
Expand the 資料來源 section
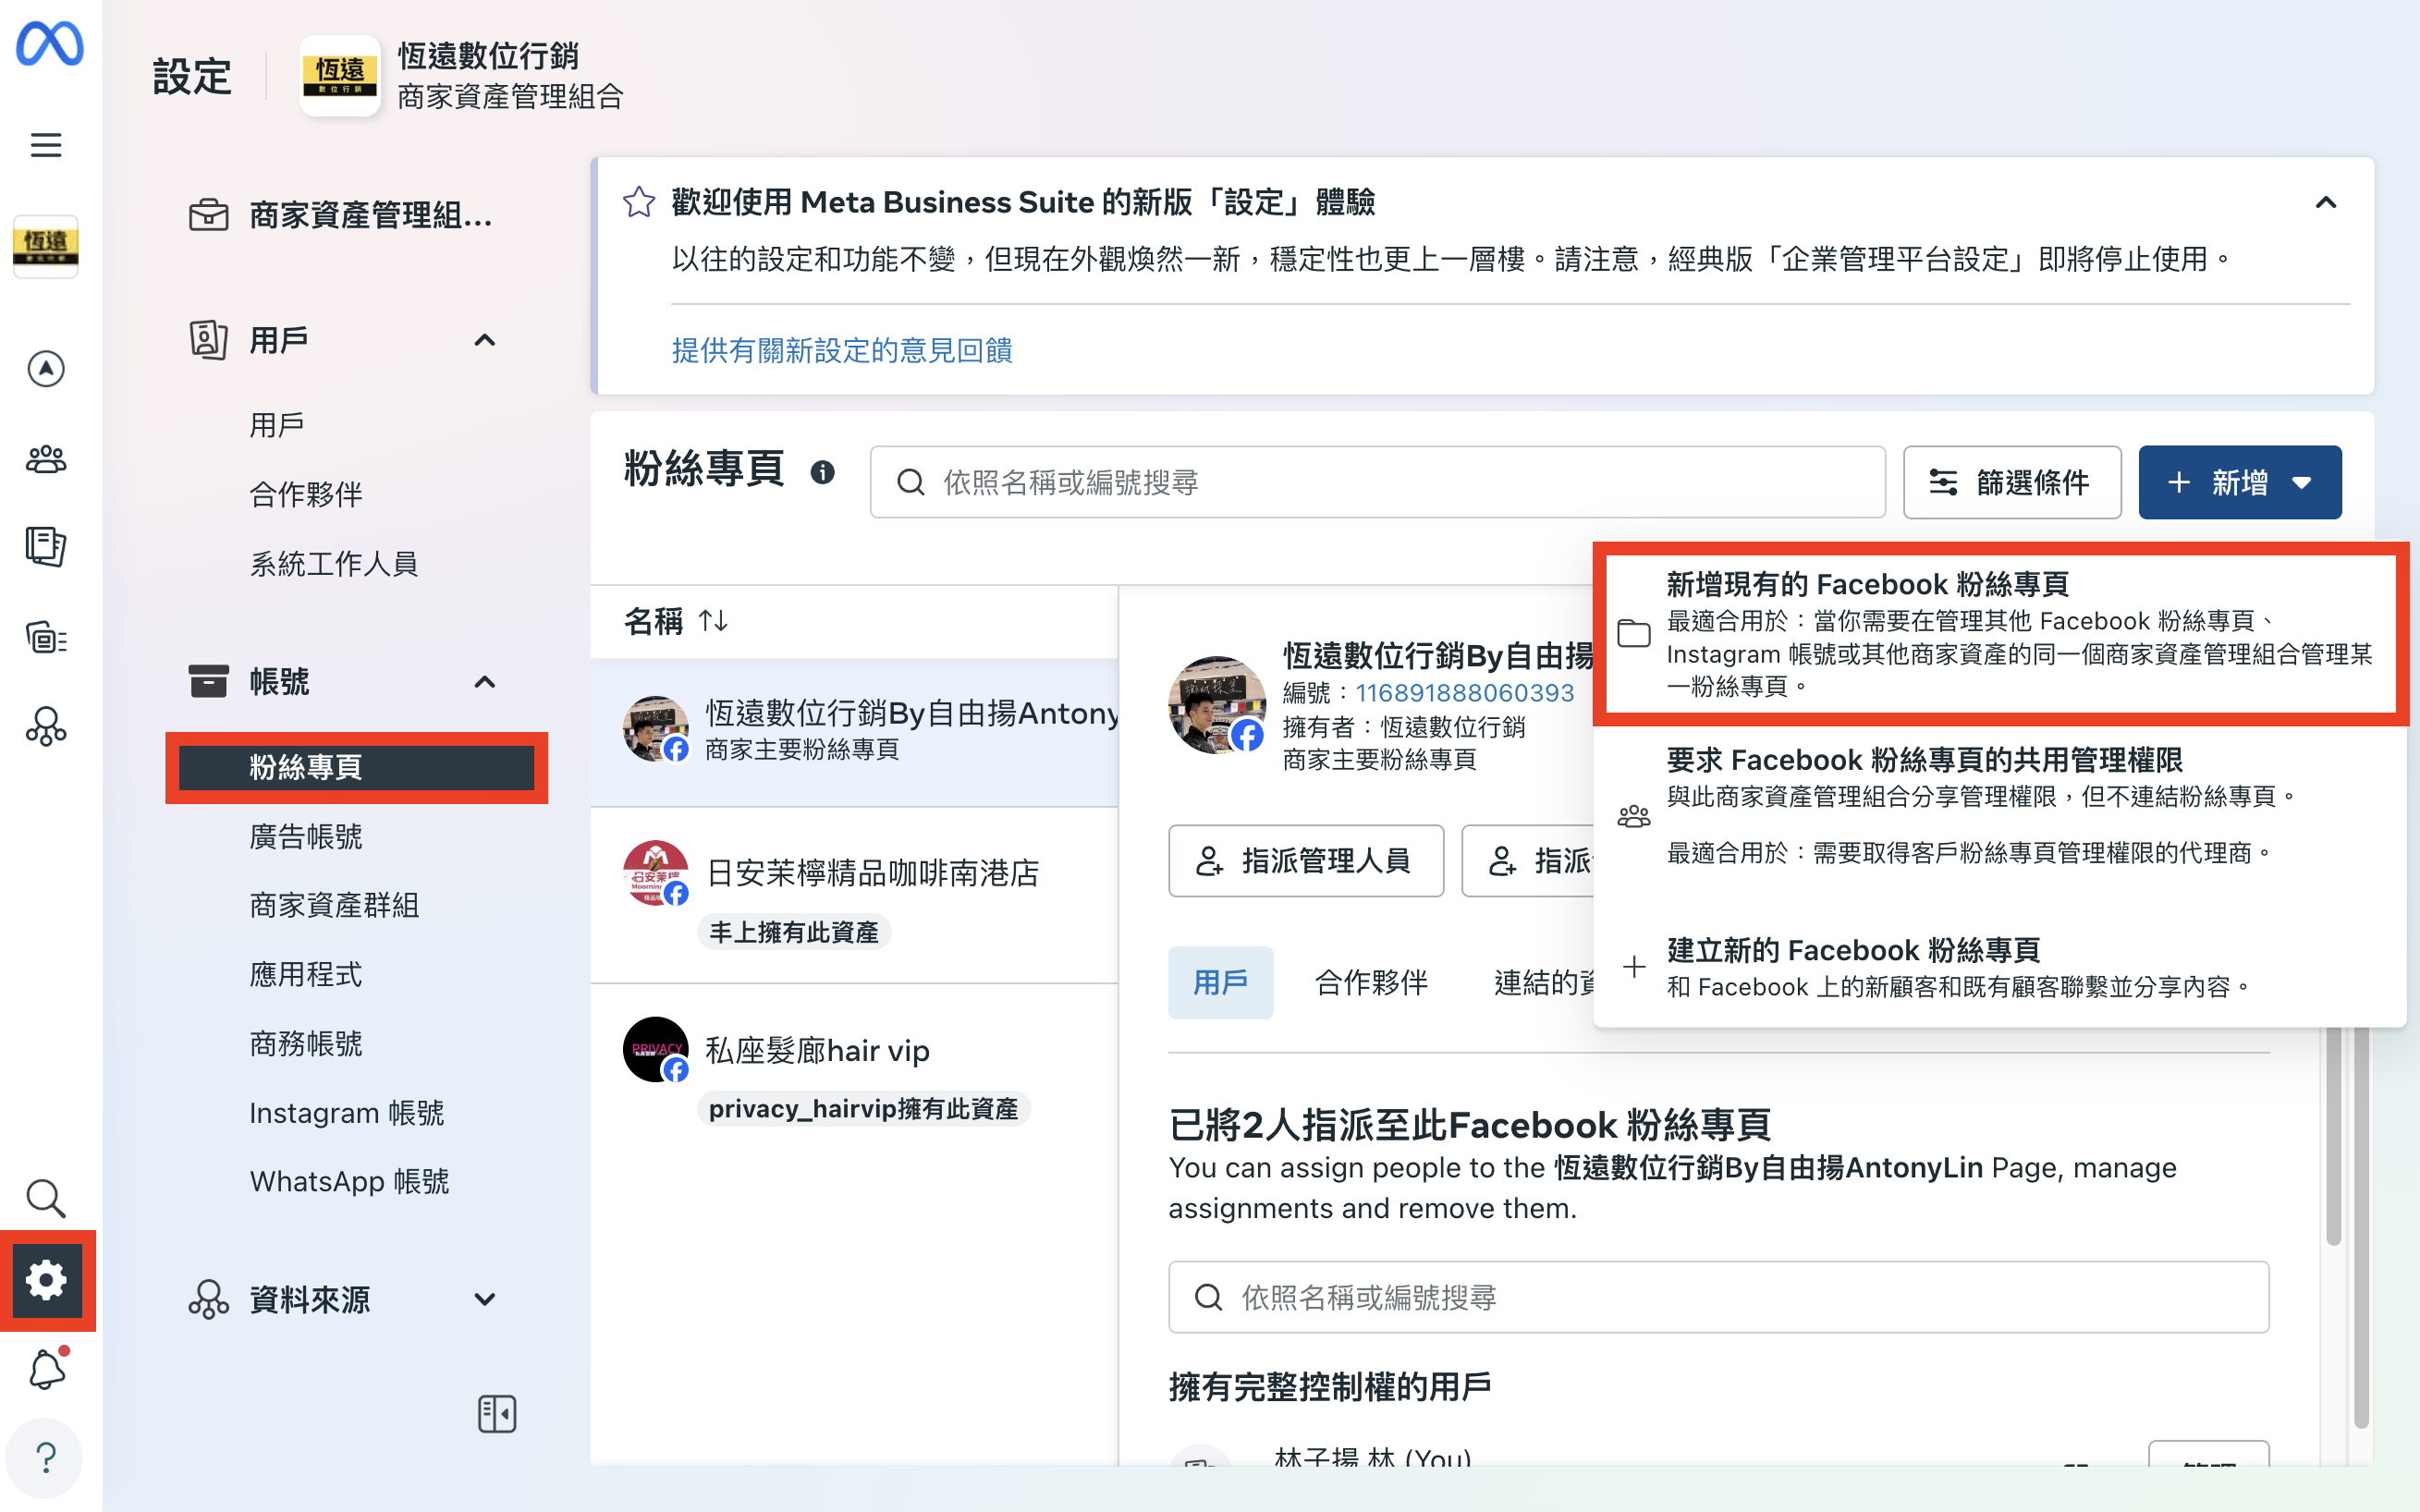click(x=484, y=1299)
